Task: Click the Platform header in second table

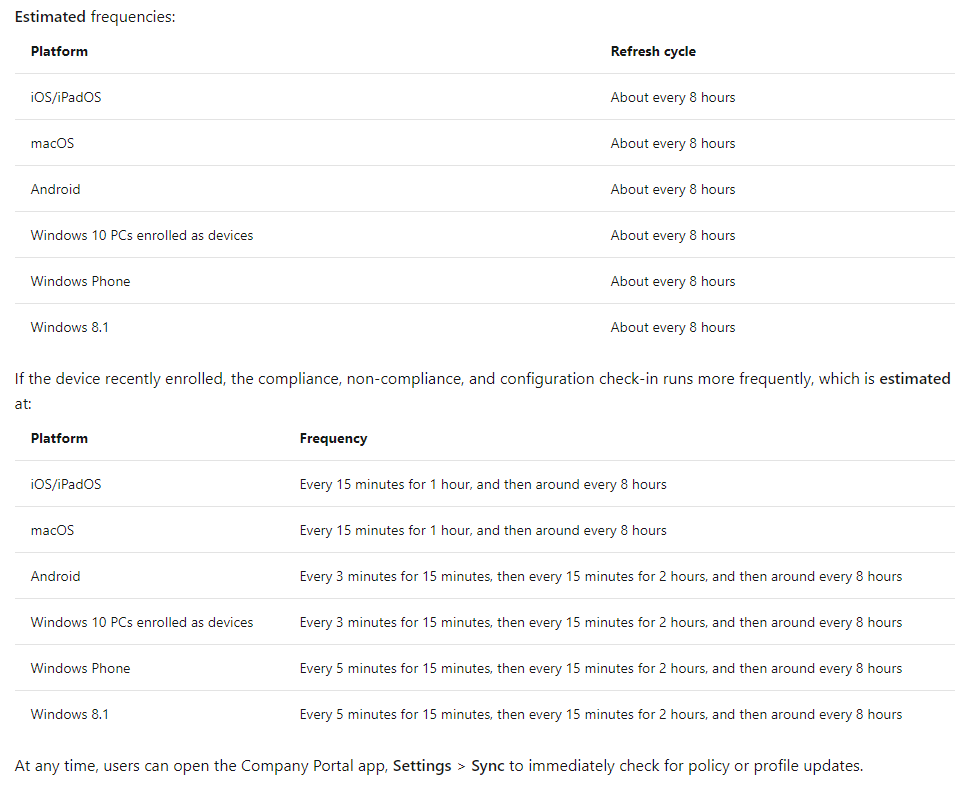Action: [x=59, y=438]
